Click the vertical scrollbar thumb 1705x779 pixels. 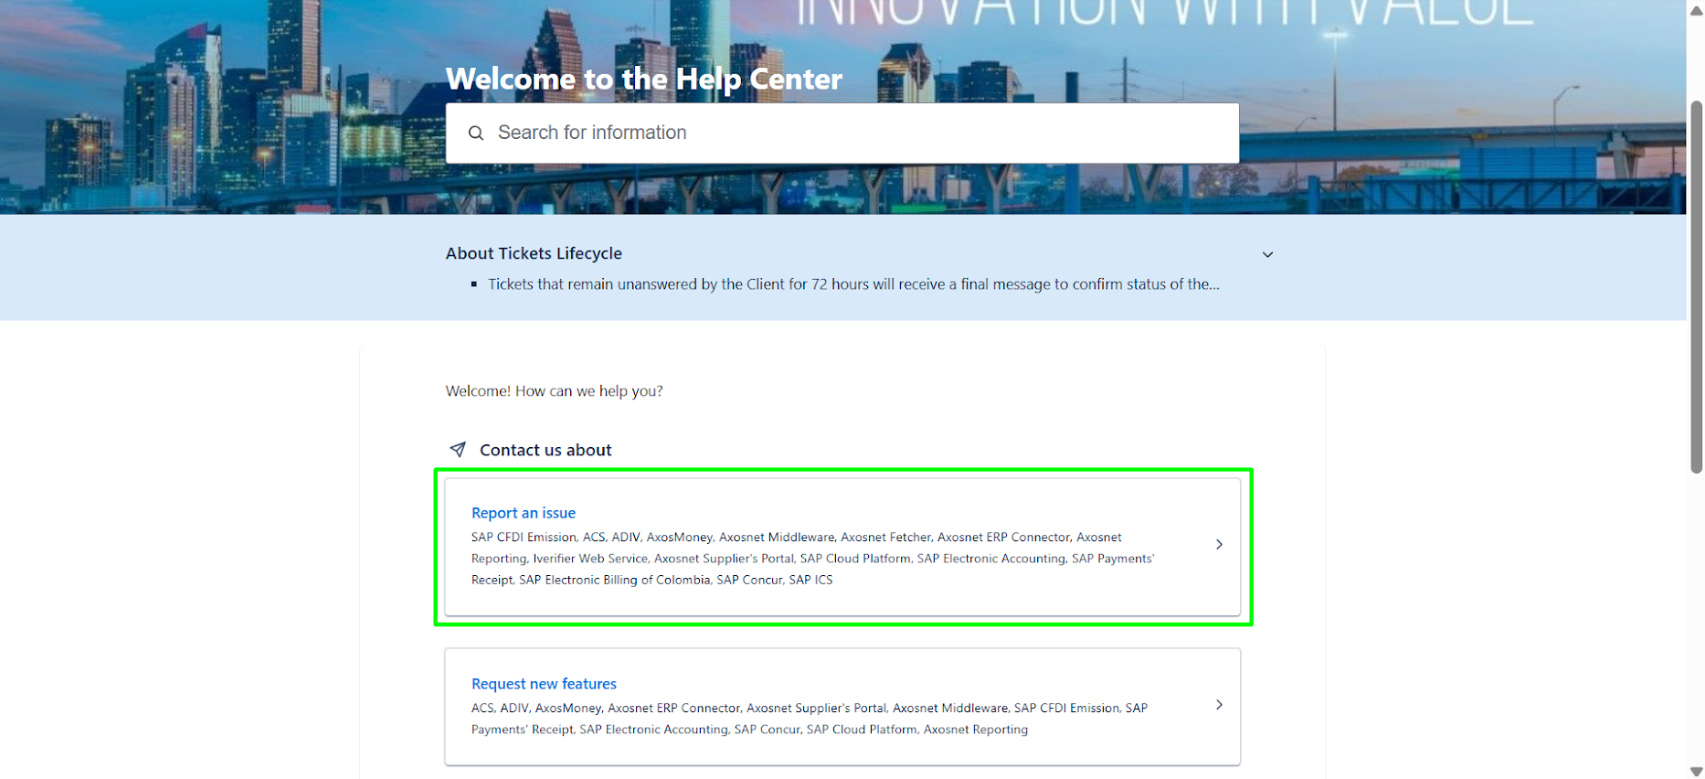[1695, 285]
